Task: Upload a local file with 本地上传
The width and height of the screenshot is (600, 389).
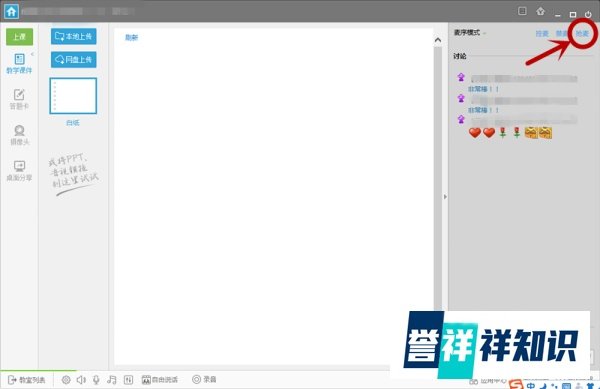Action: pos(73,36)
